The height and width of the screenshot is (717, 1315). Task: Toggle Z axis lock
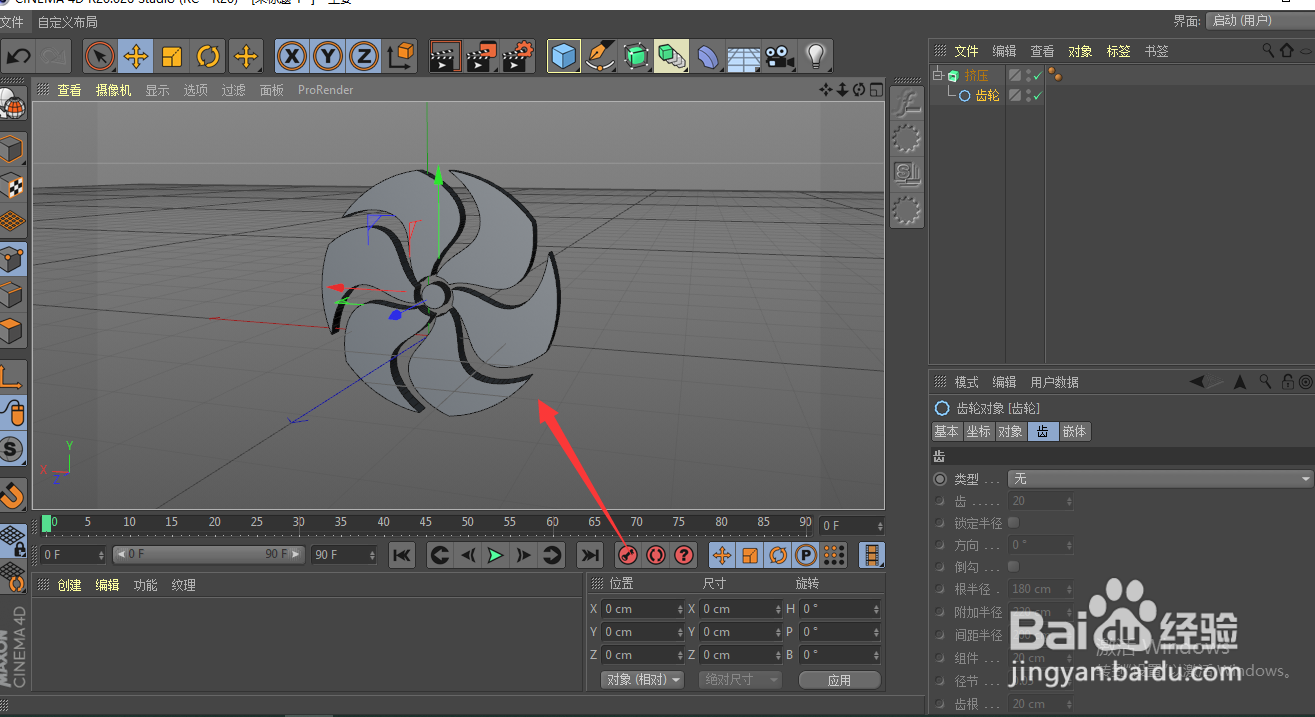click(x=363, y=56)
